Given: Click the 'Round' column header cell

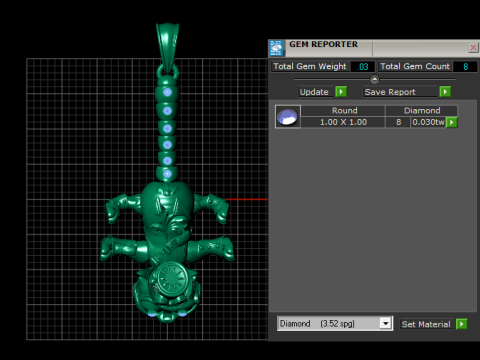Looking at the screenshot, I should click(x=344, y=111).
